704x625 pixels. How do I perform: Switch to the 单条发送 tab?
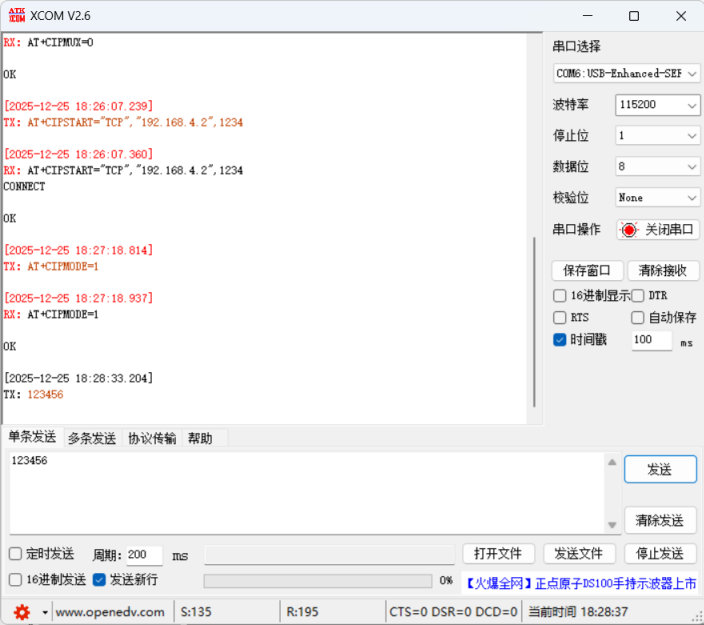(32, 437)
